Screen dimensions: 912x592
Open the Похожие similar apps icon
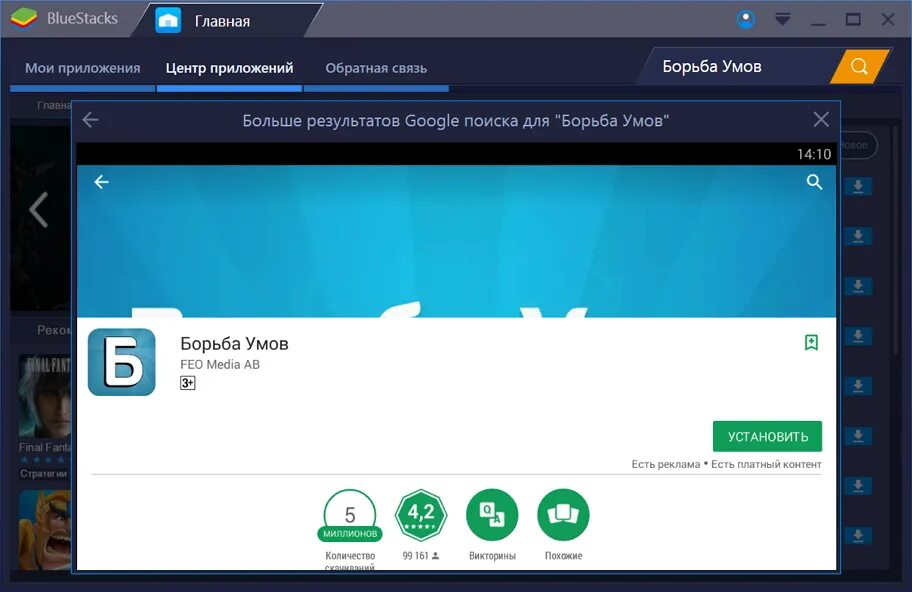[564, 515]
